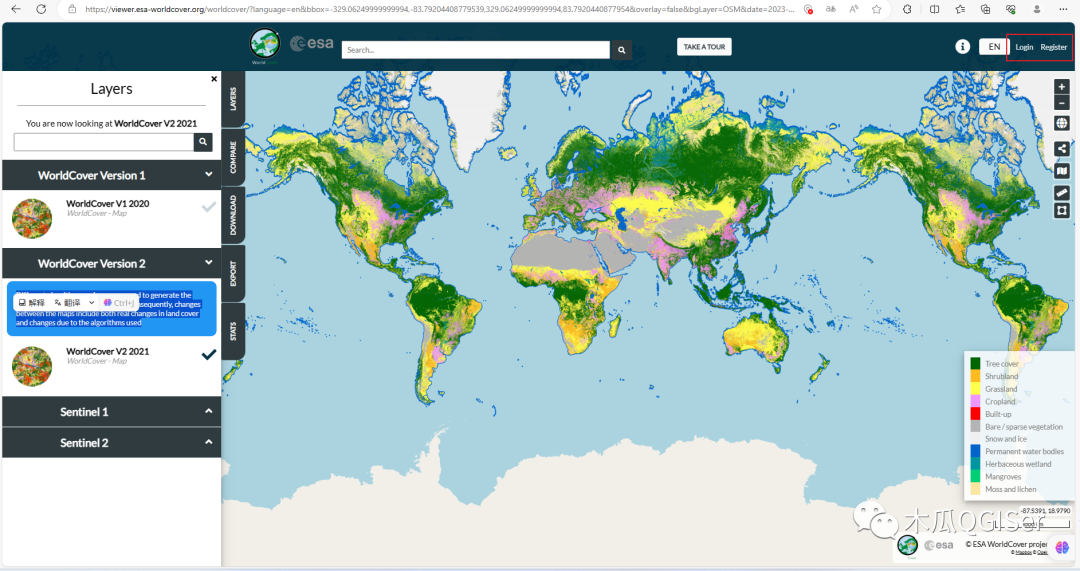The width and height of the screenshot is (1080, 571).
Task: Click the magnifier button next to the top Search bar
Action: 621,50
